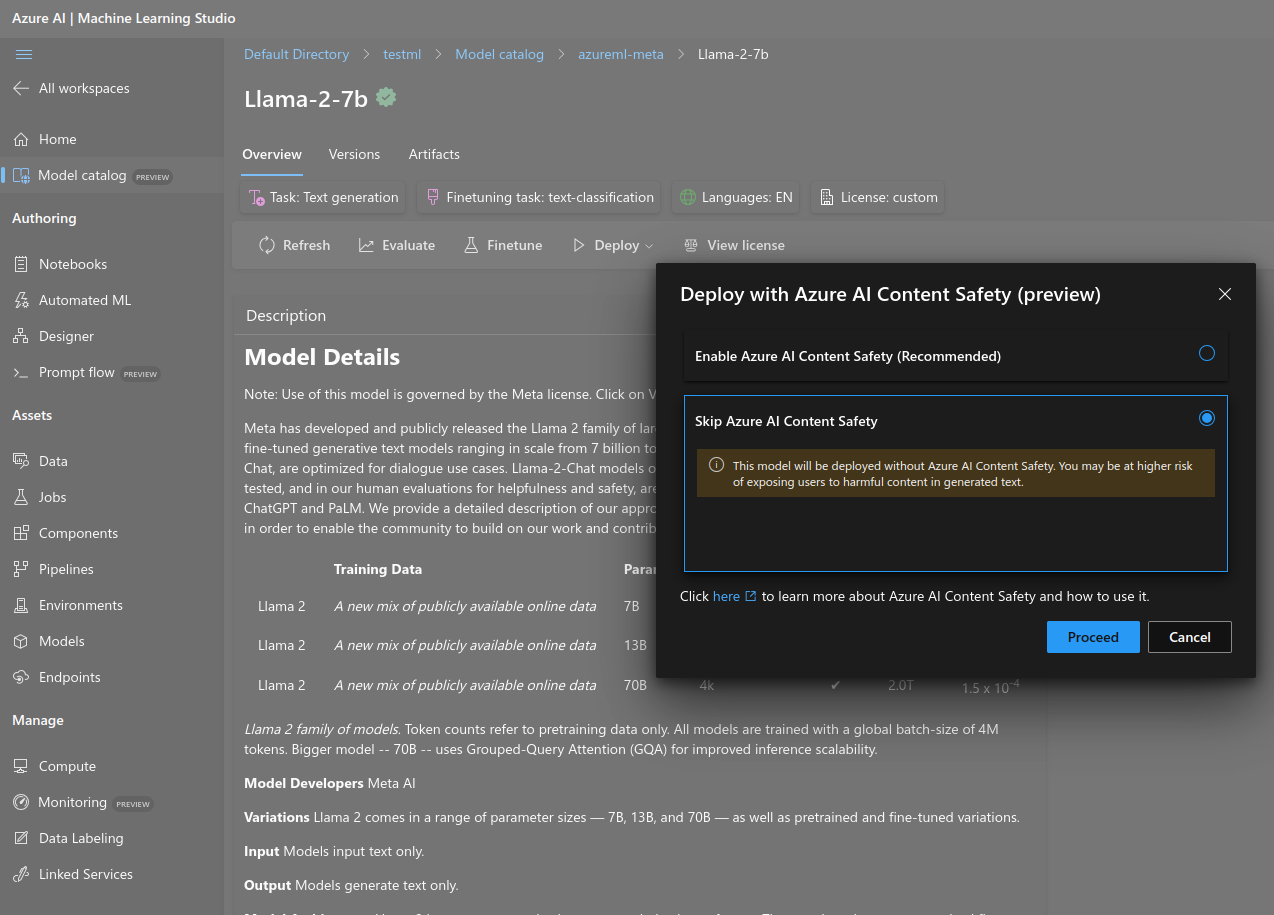
Task: Toggle the hamburger navigation menu
Action: [x=24, y=54]
